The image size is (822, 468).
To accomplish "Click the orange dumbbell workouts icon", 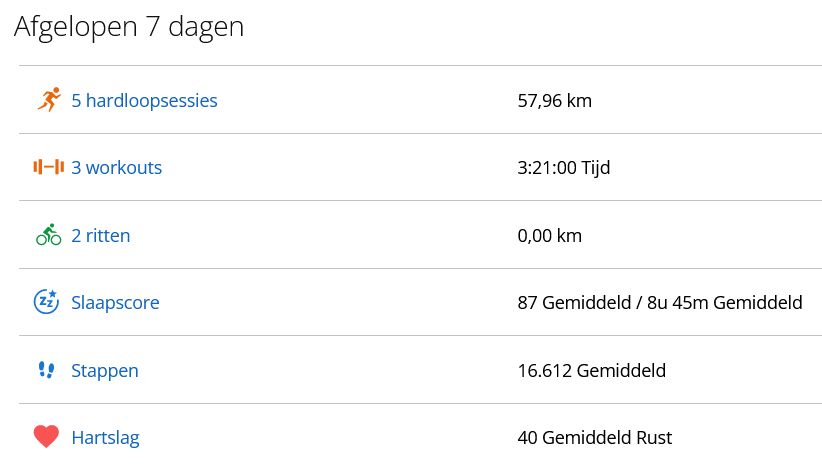I will [48, 167].
